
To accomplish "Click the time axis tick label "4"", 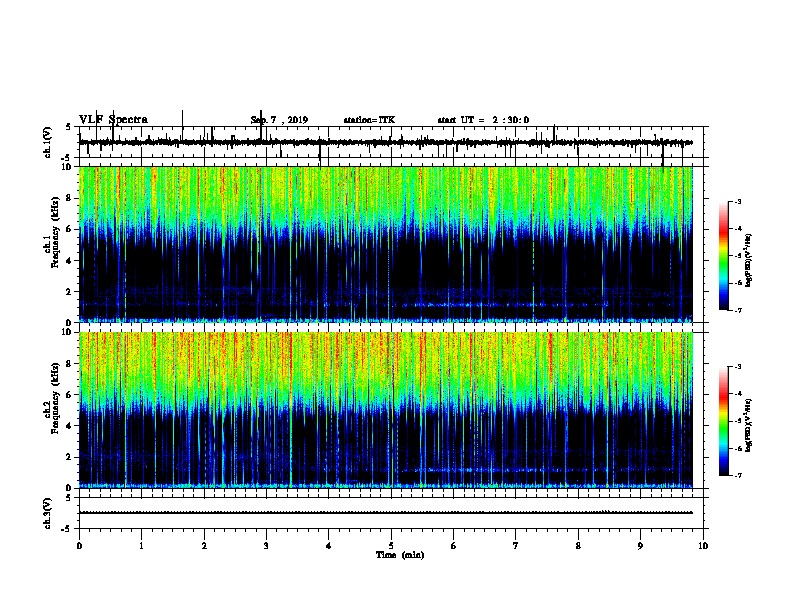I will tap(329, 546).
